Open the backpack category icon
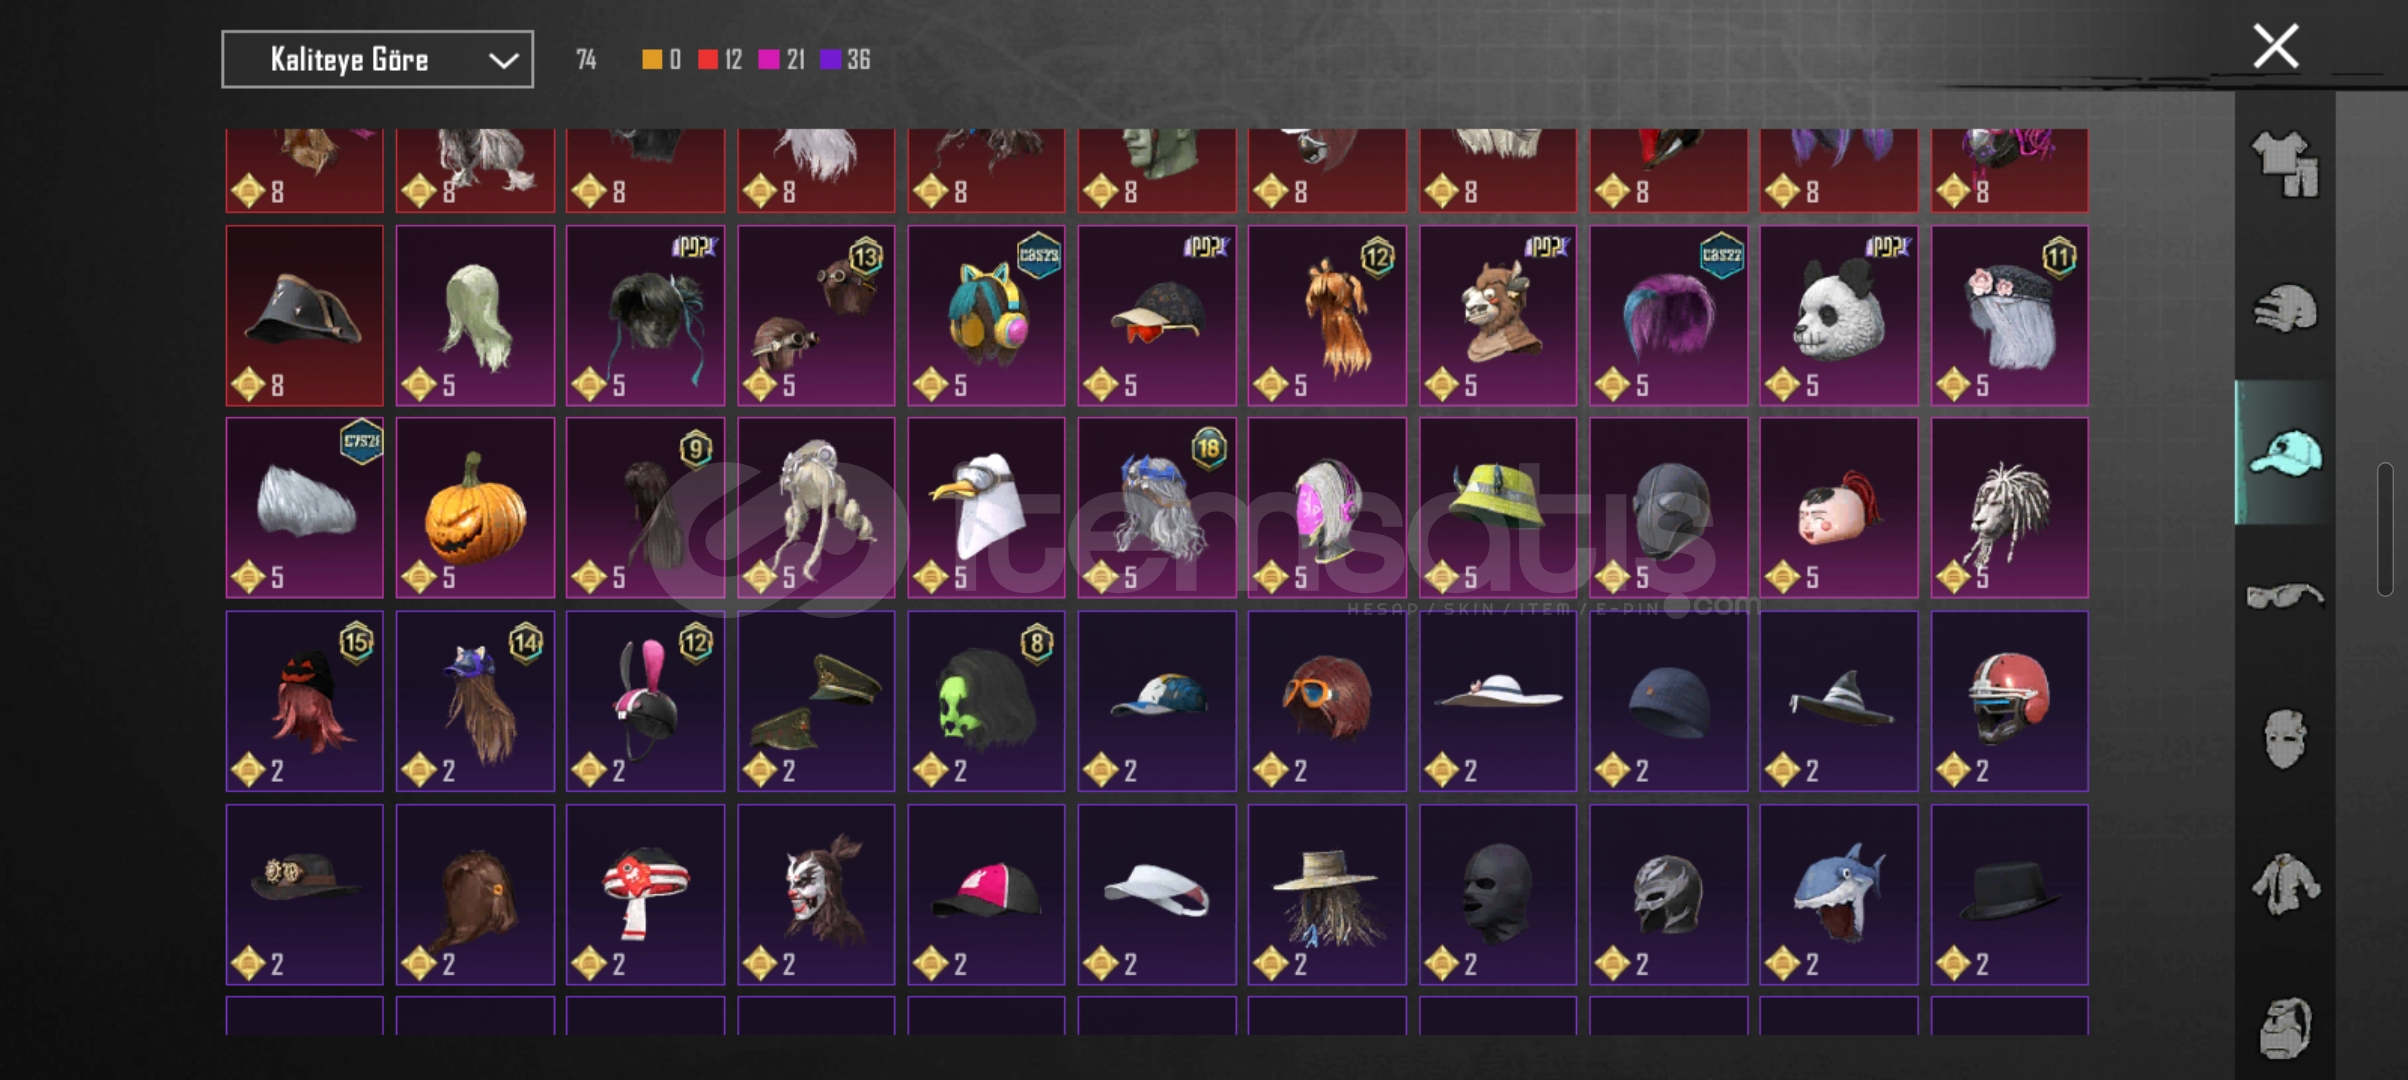 (x=2285, y=1027)
